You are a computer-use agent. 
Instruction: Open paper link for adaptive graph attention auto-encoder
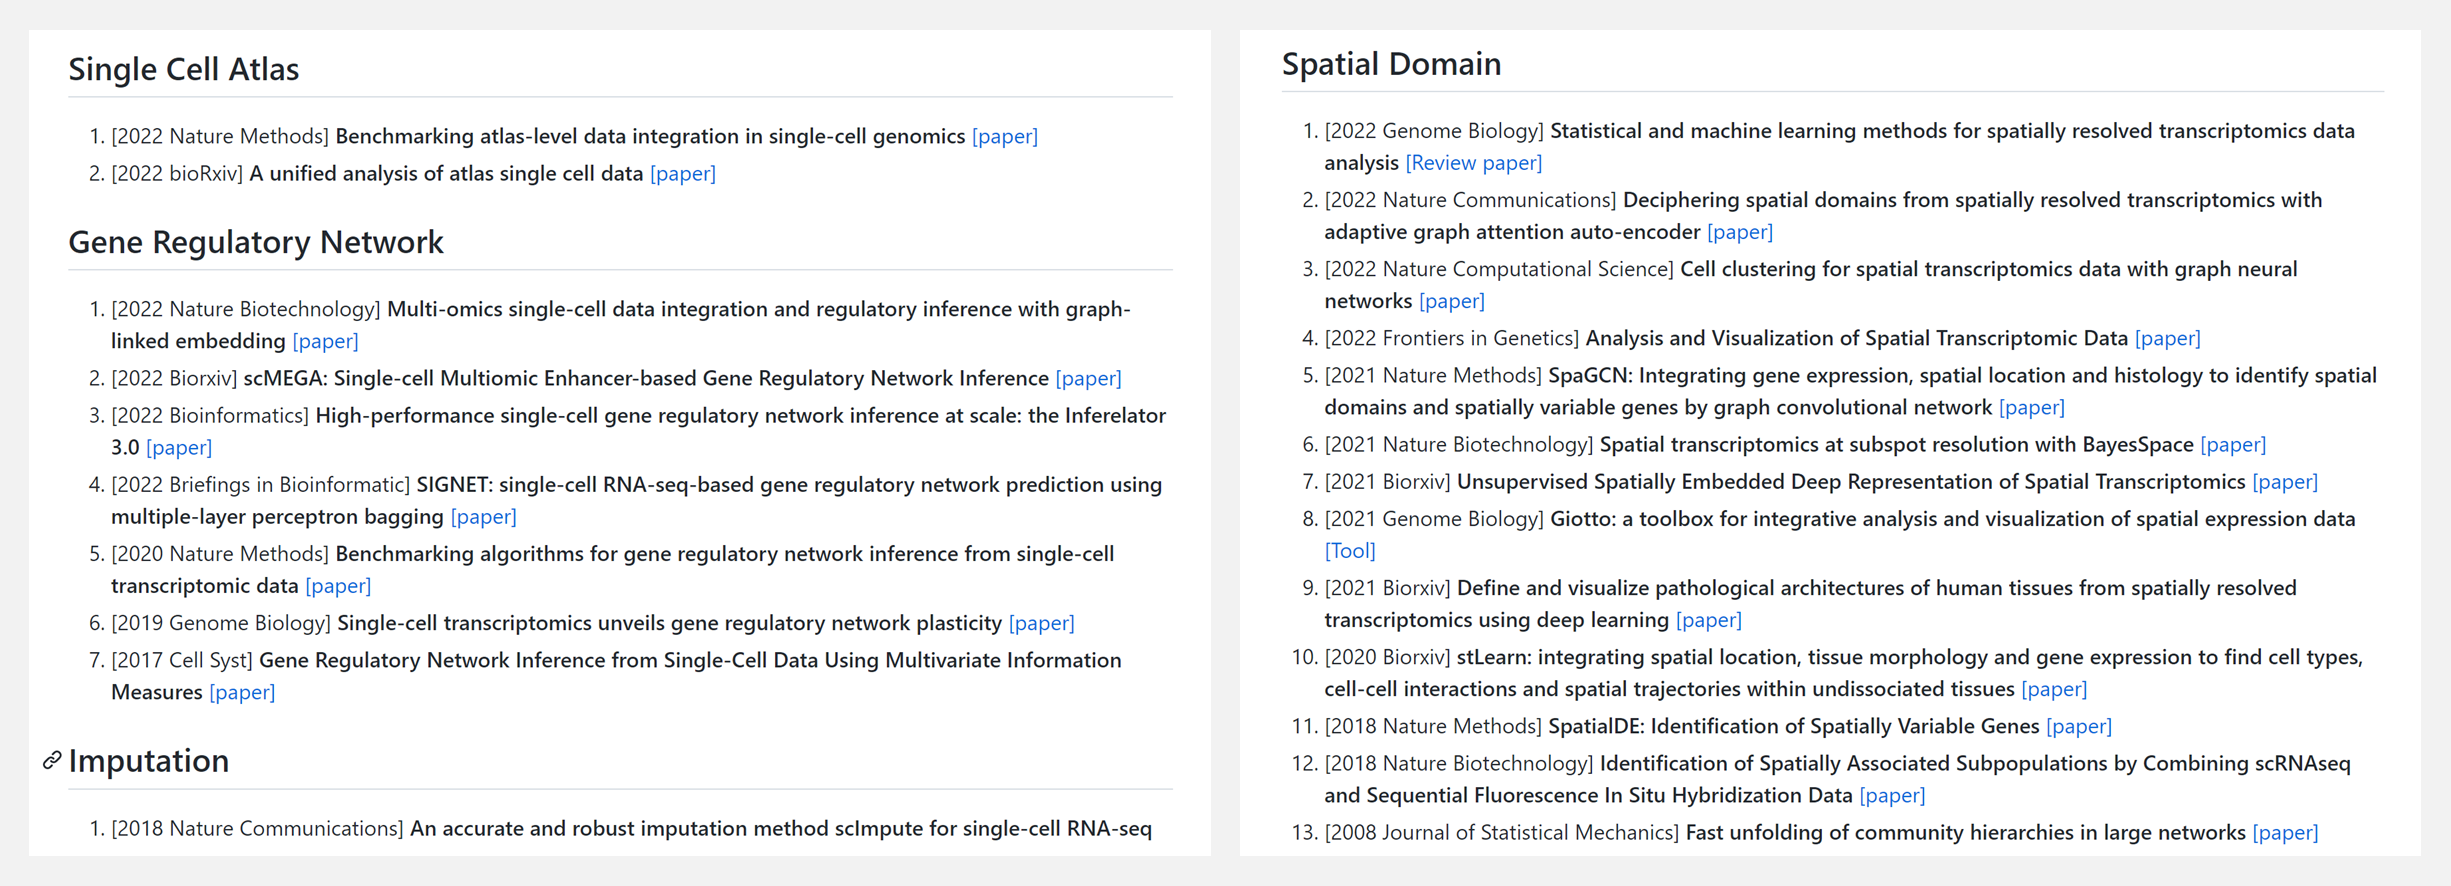pos(1739,232)
